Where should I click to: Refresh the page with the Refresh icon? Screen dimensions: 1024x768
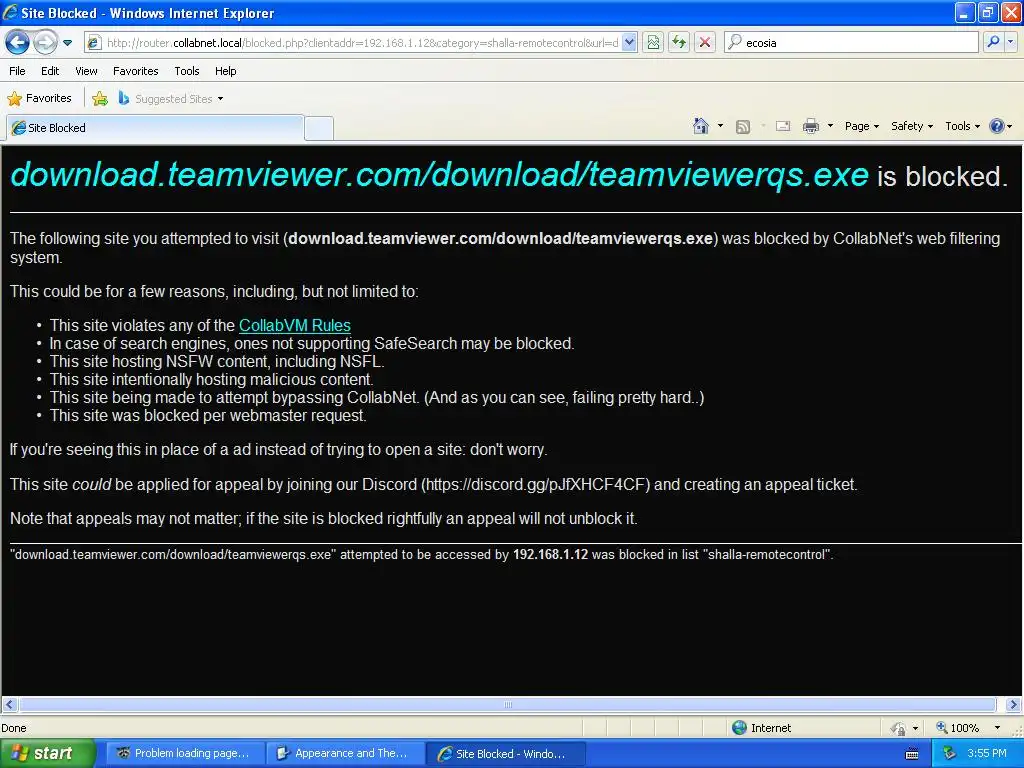pyautogui.click(x=679, y=43)
